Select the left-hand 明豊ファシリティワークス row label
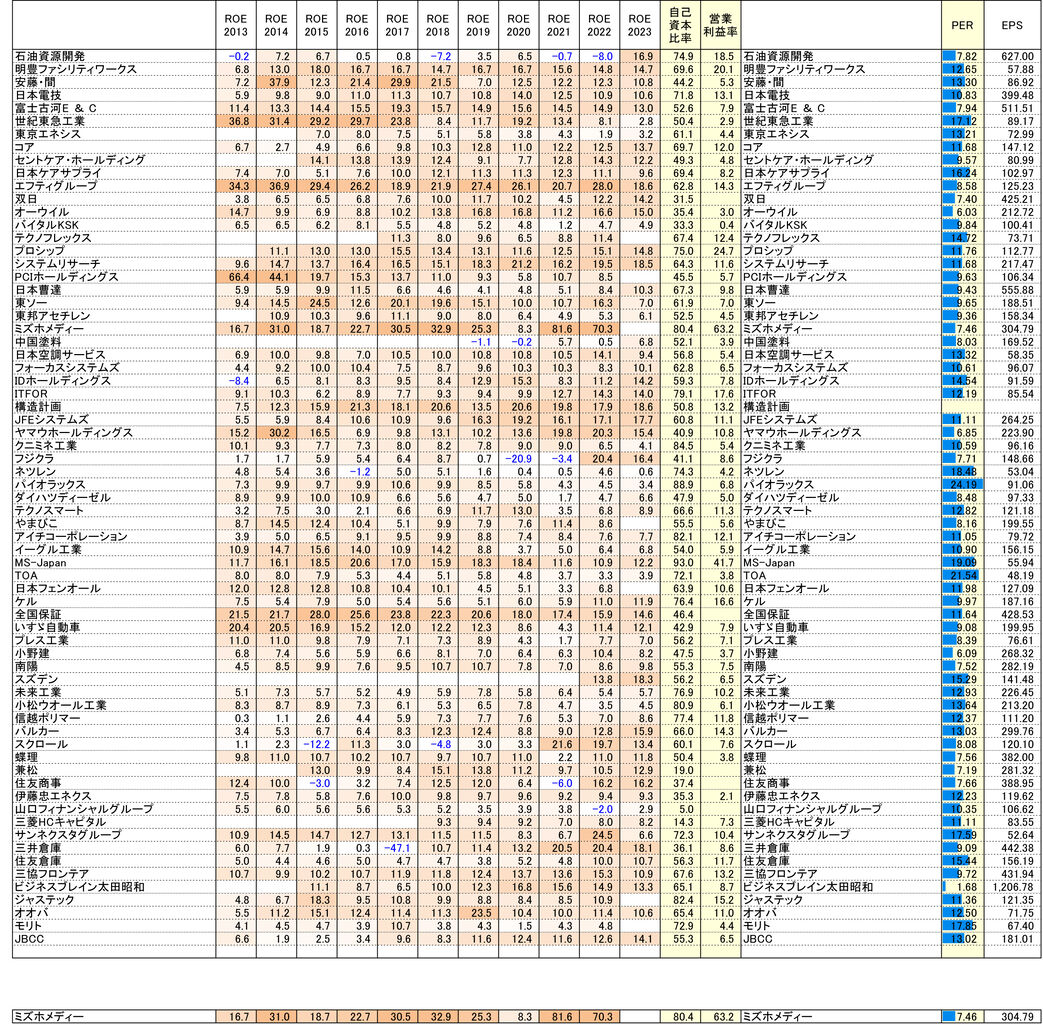 (76, 70)
